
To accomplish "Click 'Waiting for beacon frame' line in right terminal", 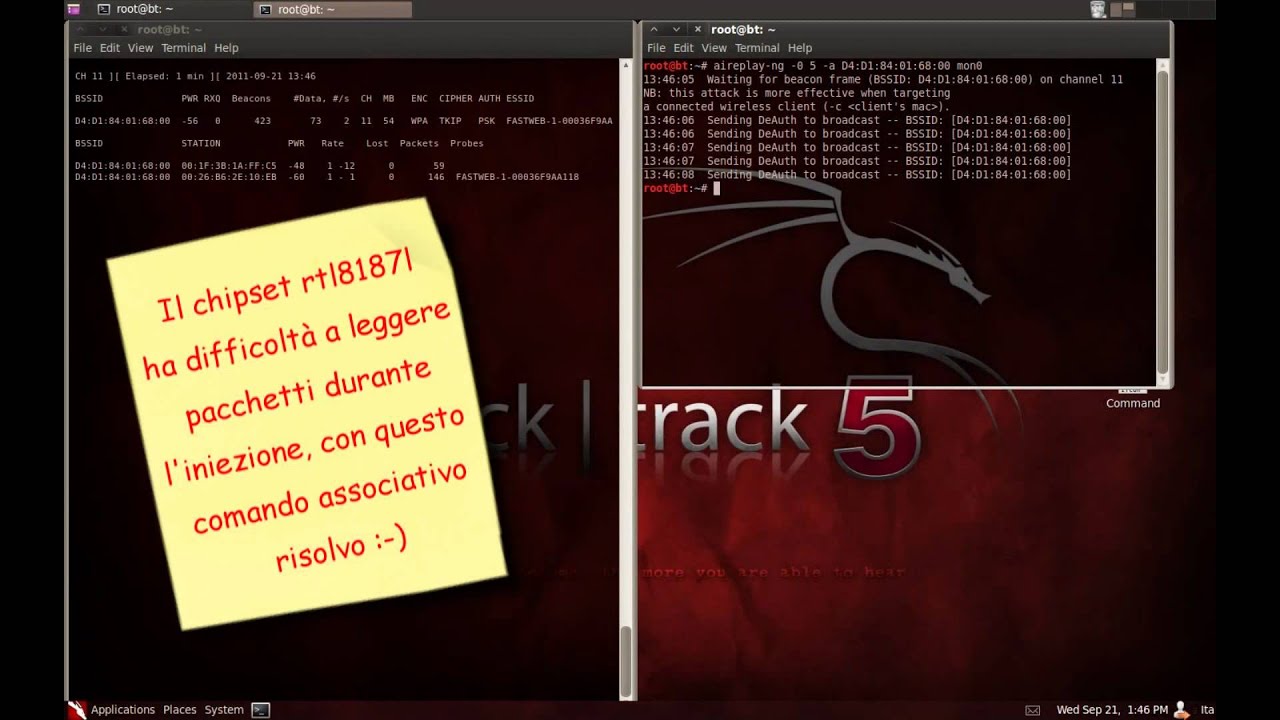I will coord(883,79).
